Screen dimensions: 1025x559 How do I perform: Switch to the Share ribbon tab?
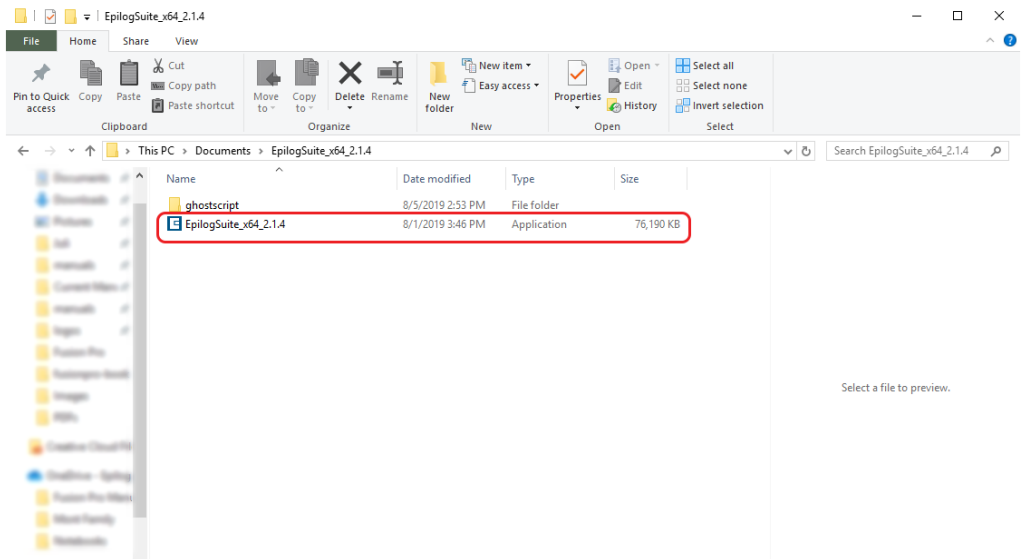pyautogui.click(x=135, y=41)
